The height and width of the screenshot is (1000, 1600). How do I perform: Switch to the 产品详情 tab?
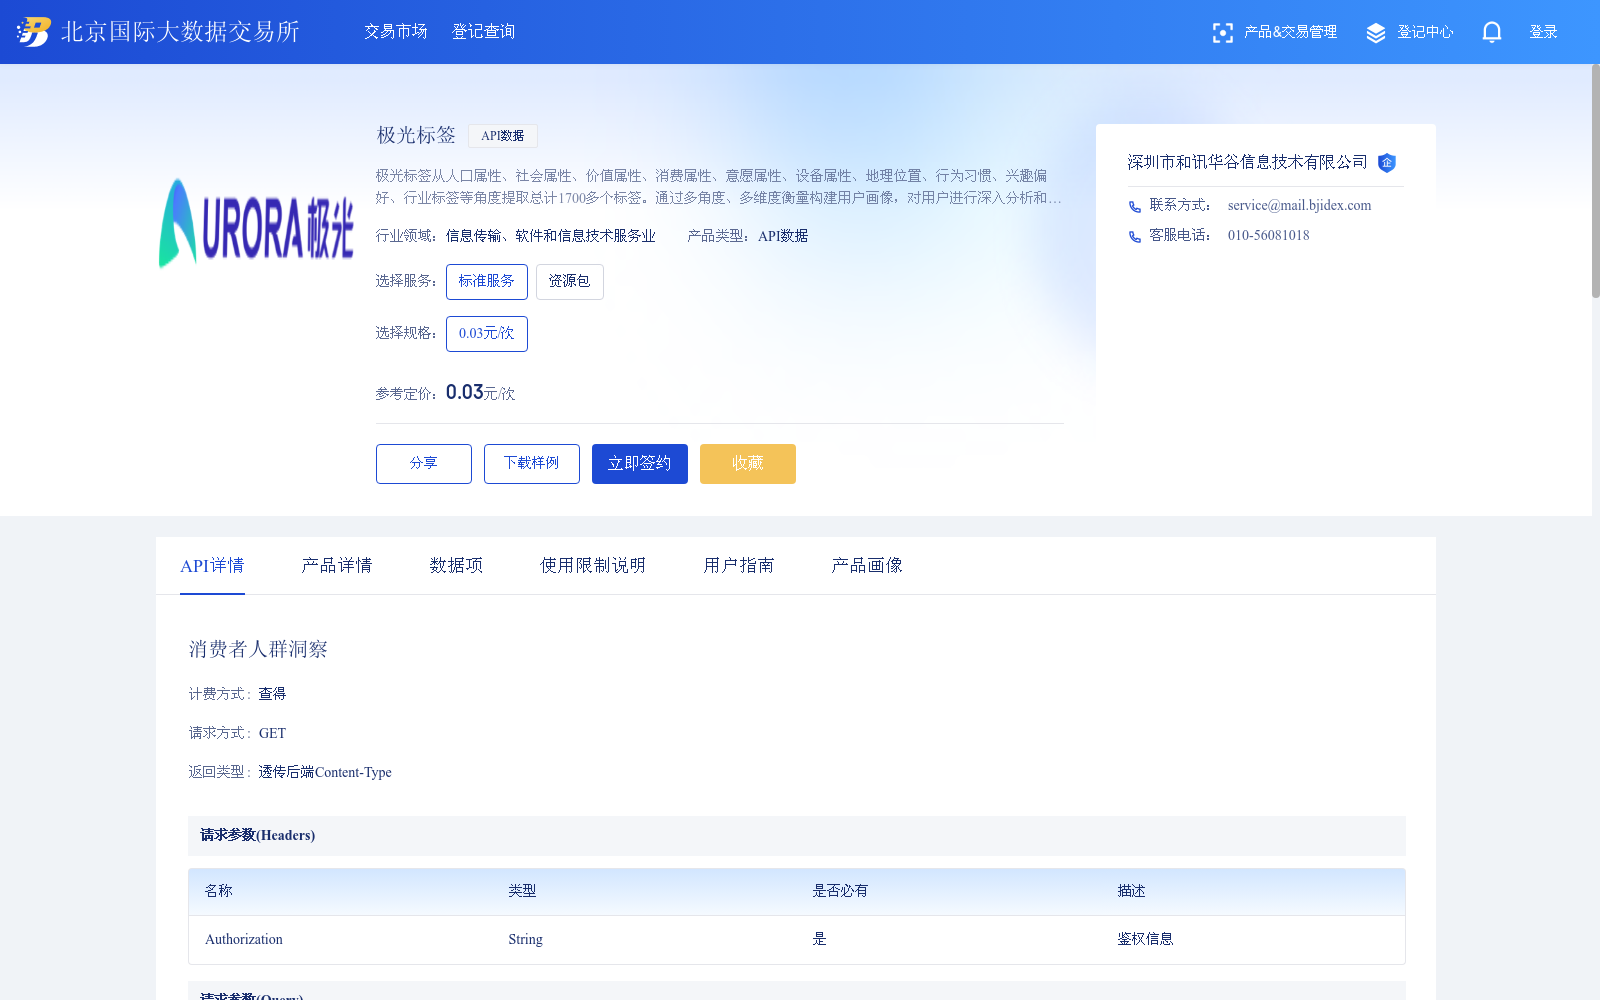(336, 565)
